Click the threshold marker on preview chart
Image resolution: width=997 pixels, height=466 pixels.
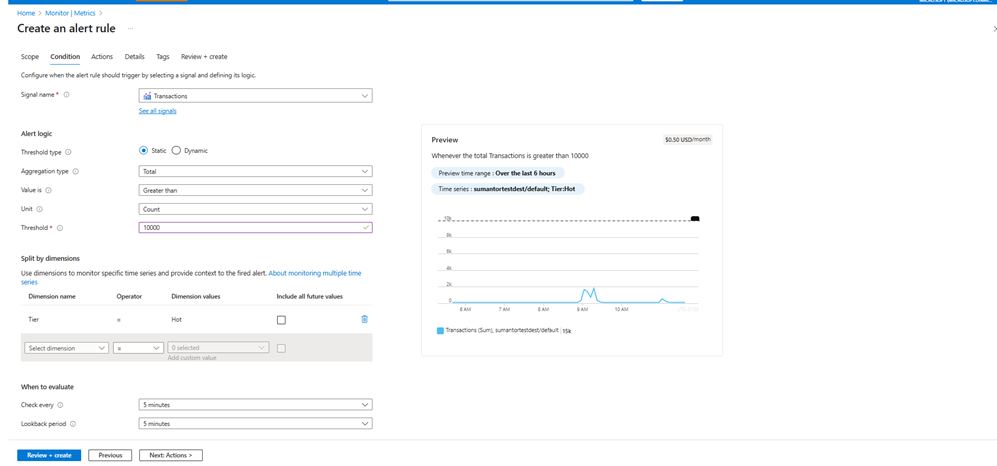695,219
